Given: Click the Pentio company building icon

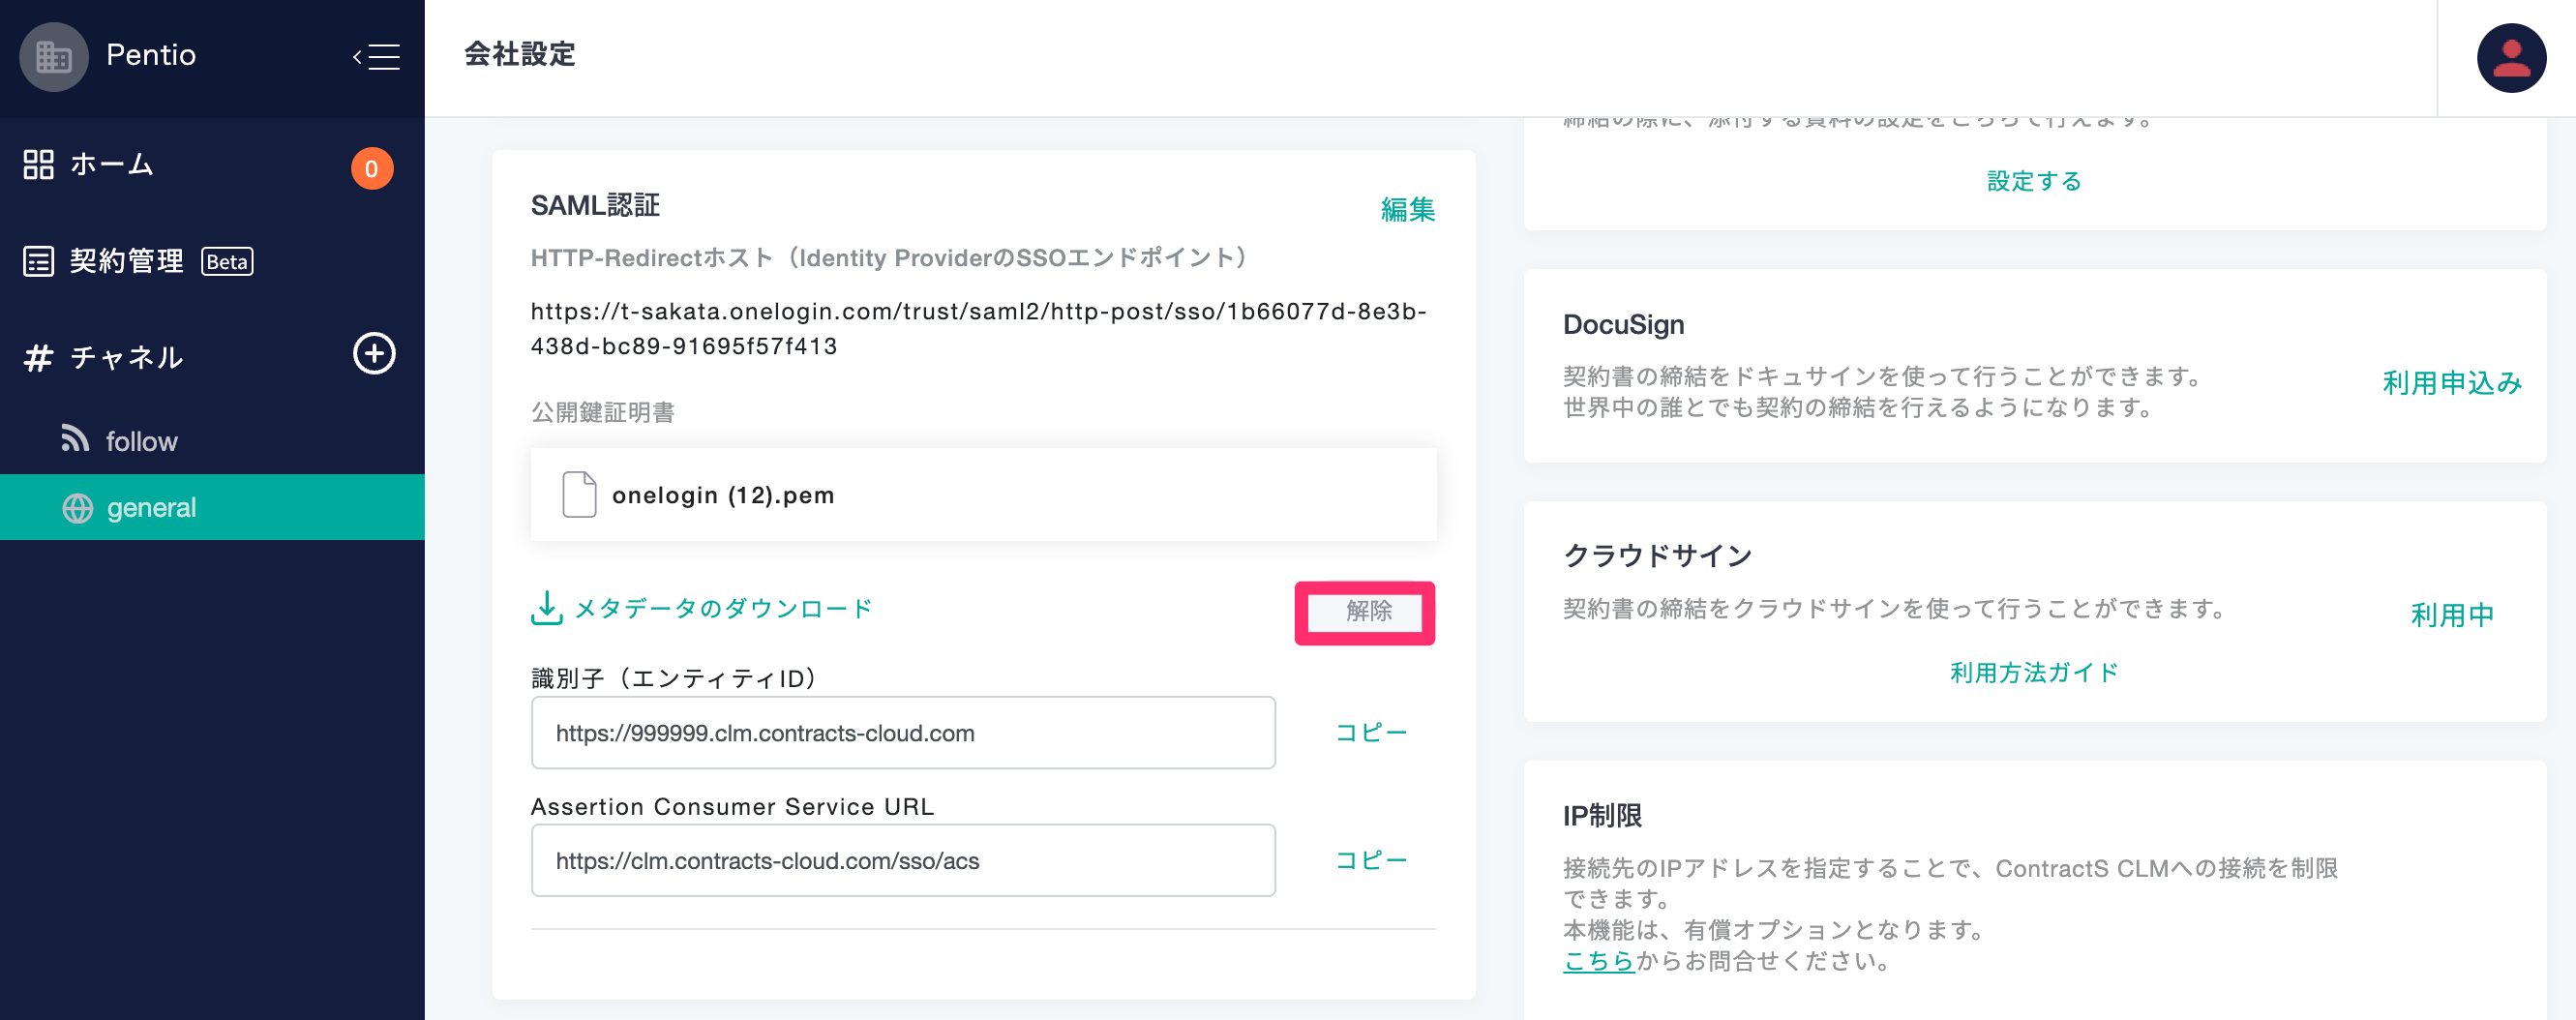Looking at the screenshot, I should point(53,57).
